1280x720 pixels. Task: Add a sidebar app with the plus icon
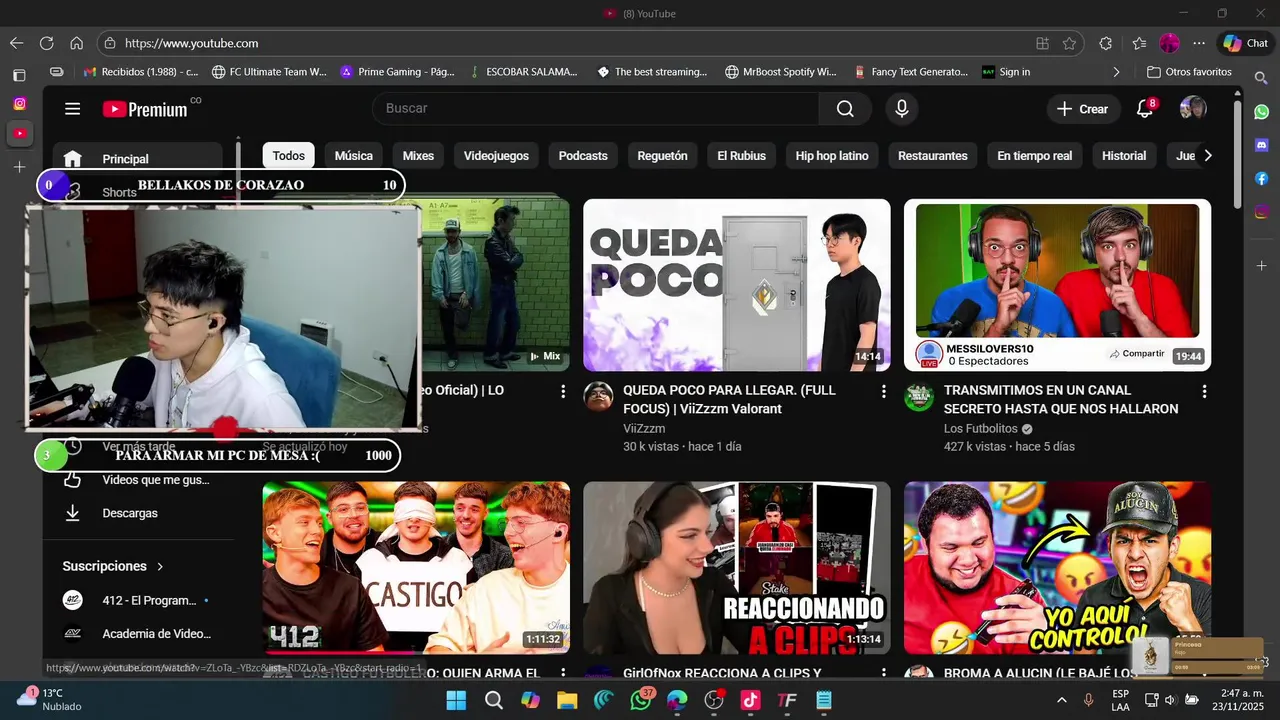pyautogui.click(x=1261, y=265)
